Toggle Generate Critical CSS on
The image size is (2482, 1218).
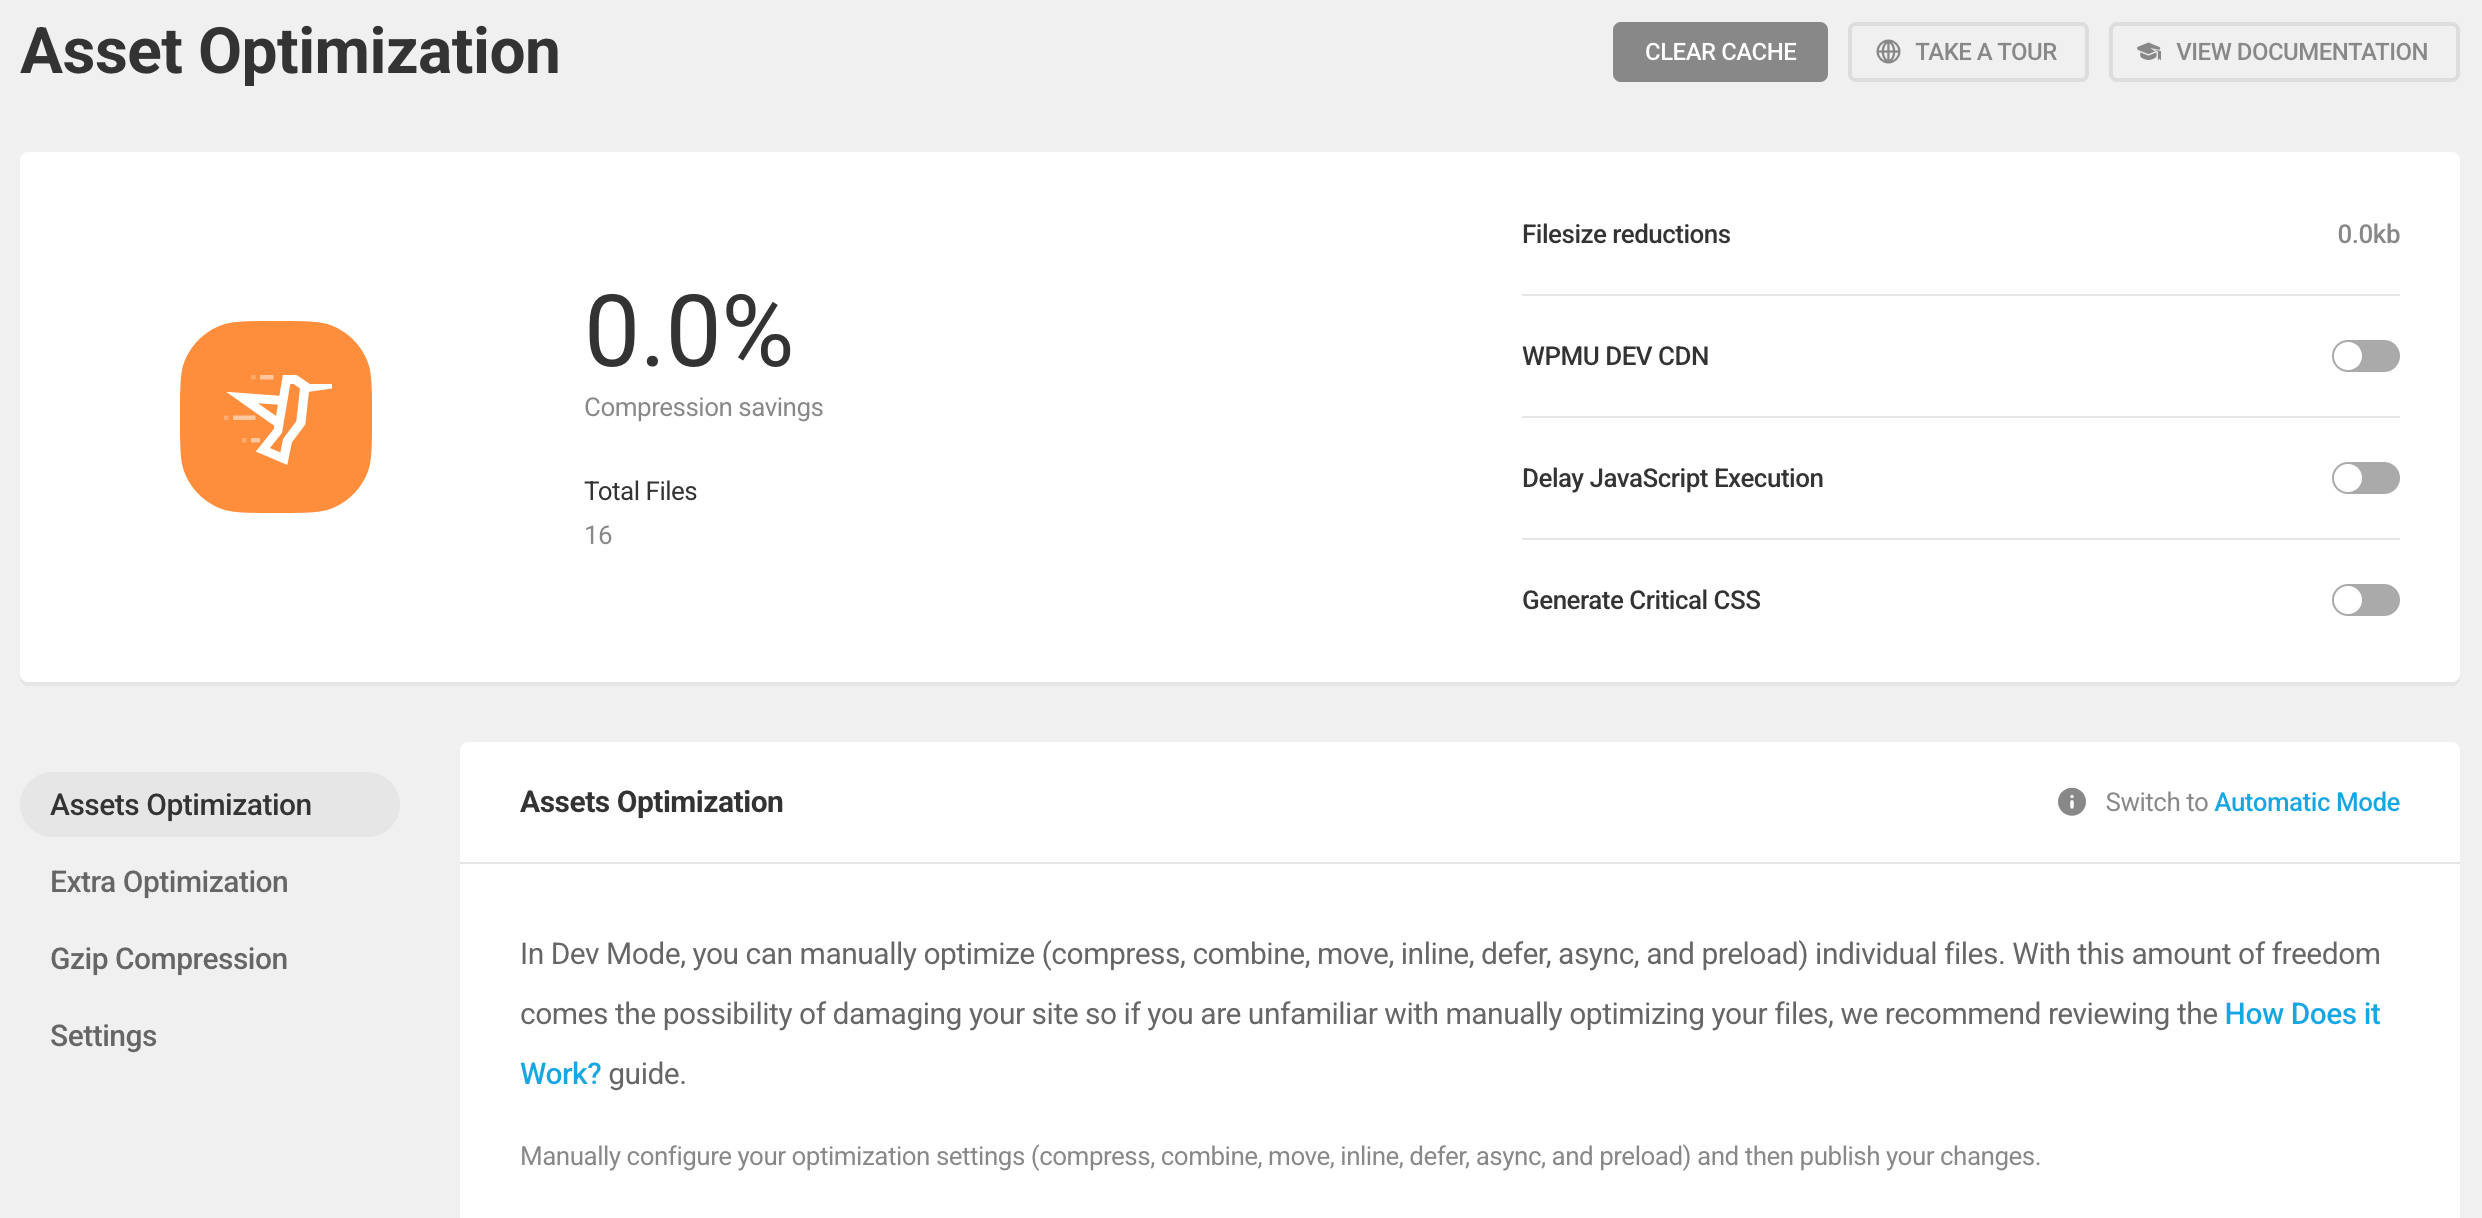[x=2365, y=600]
